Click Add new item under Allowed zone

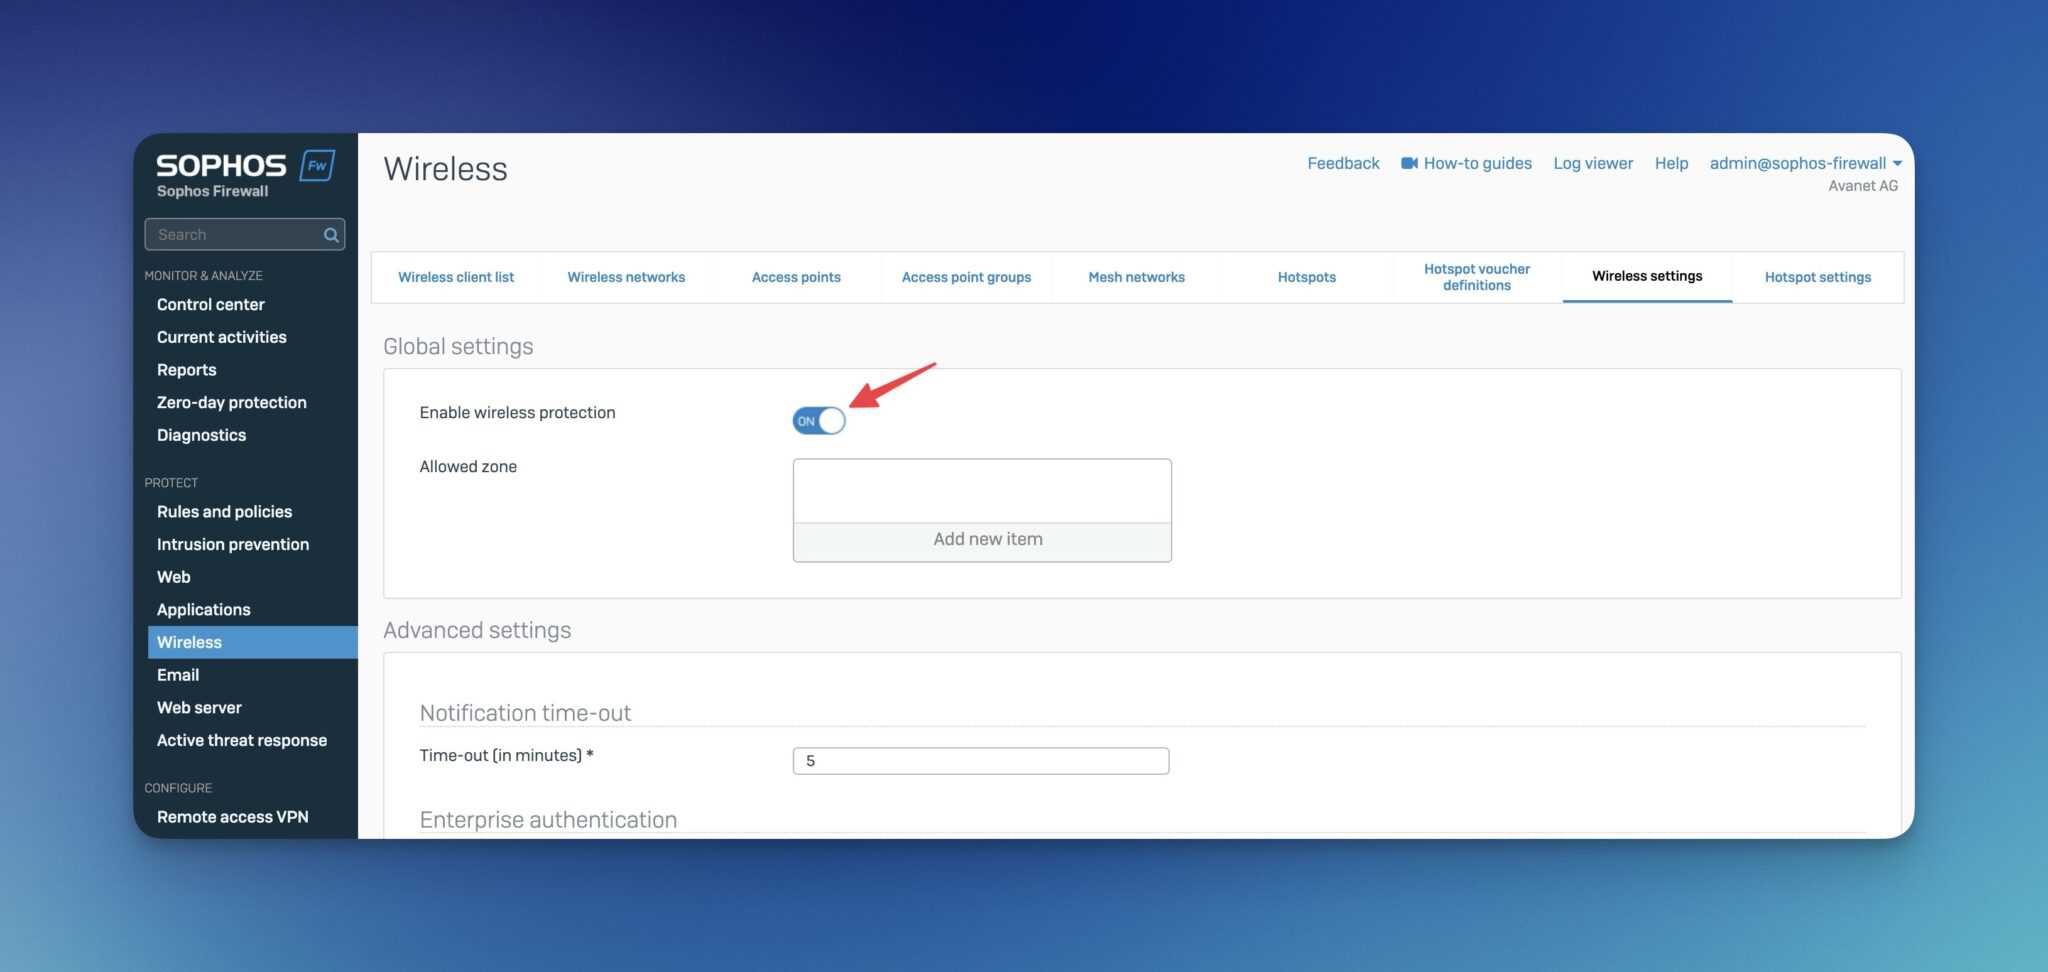[x=986, y=540]
